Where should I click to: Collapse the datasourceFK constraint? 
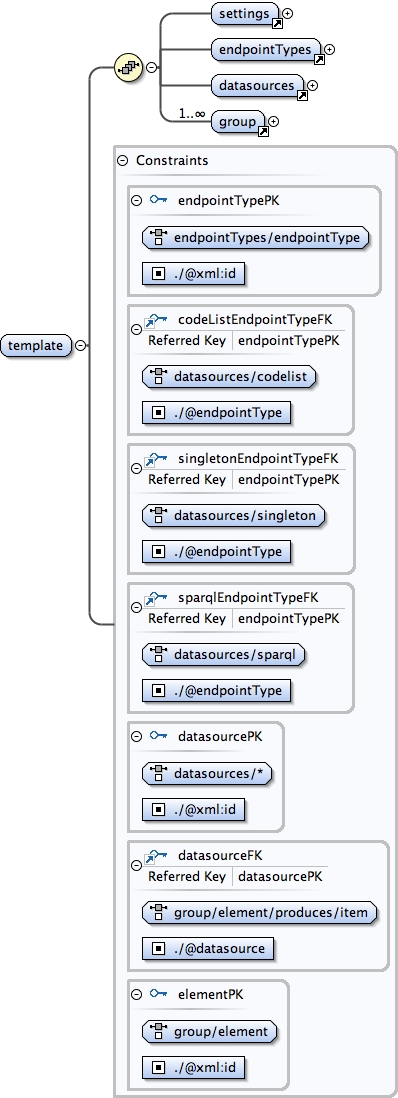point(137,866)
